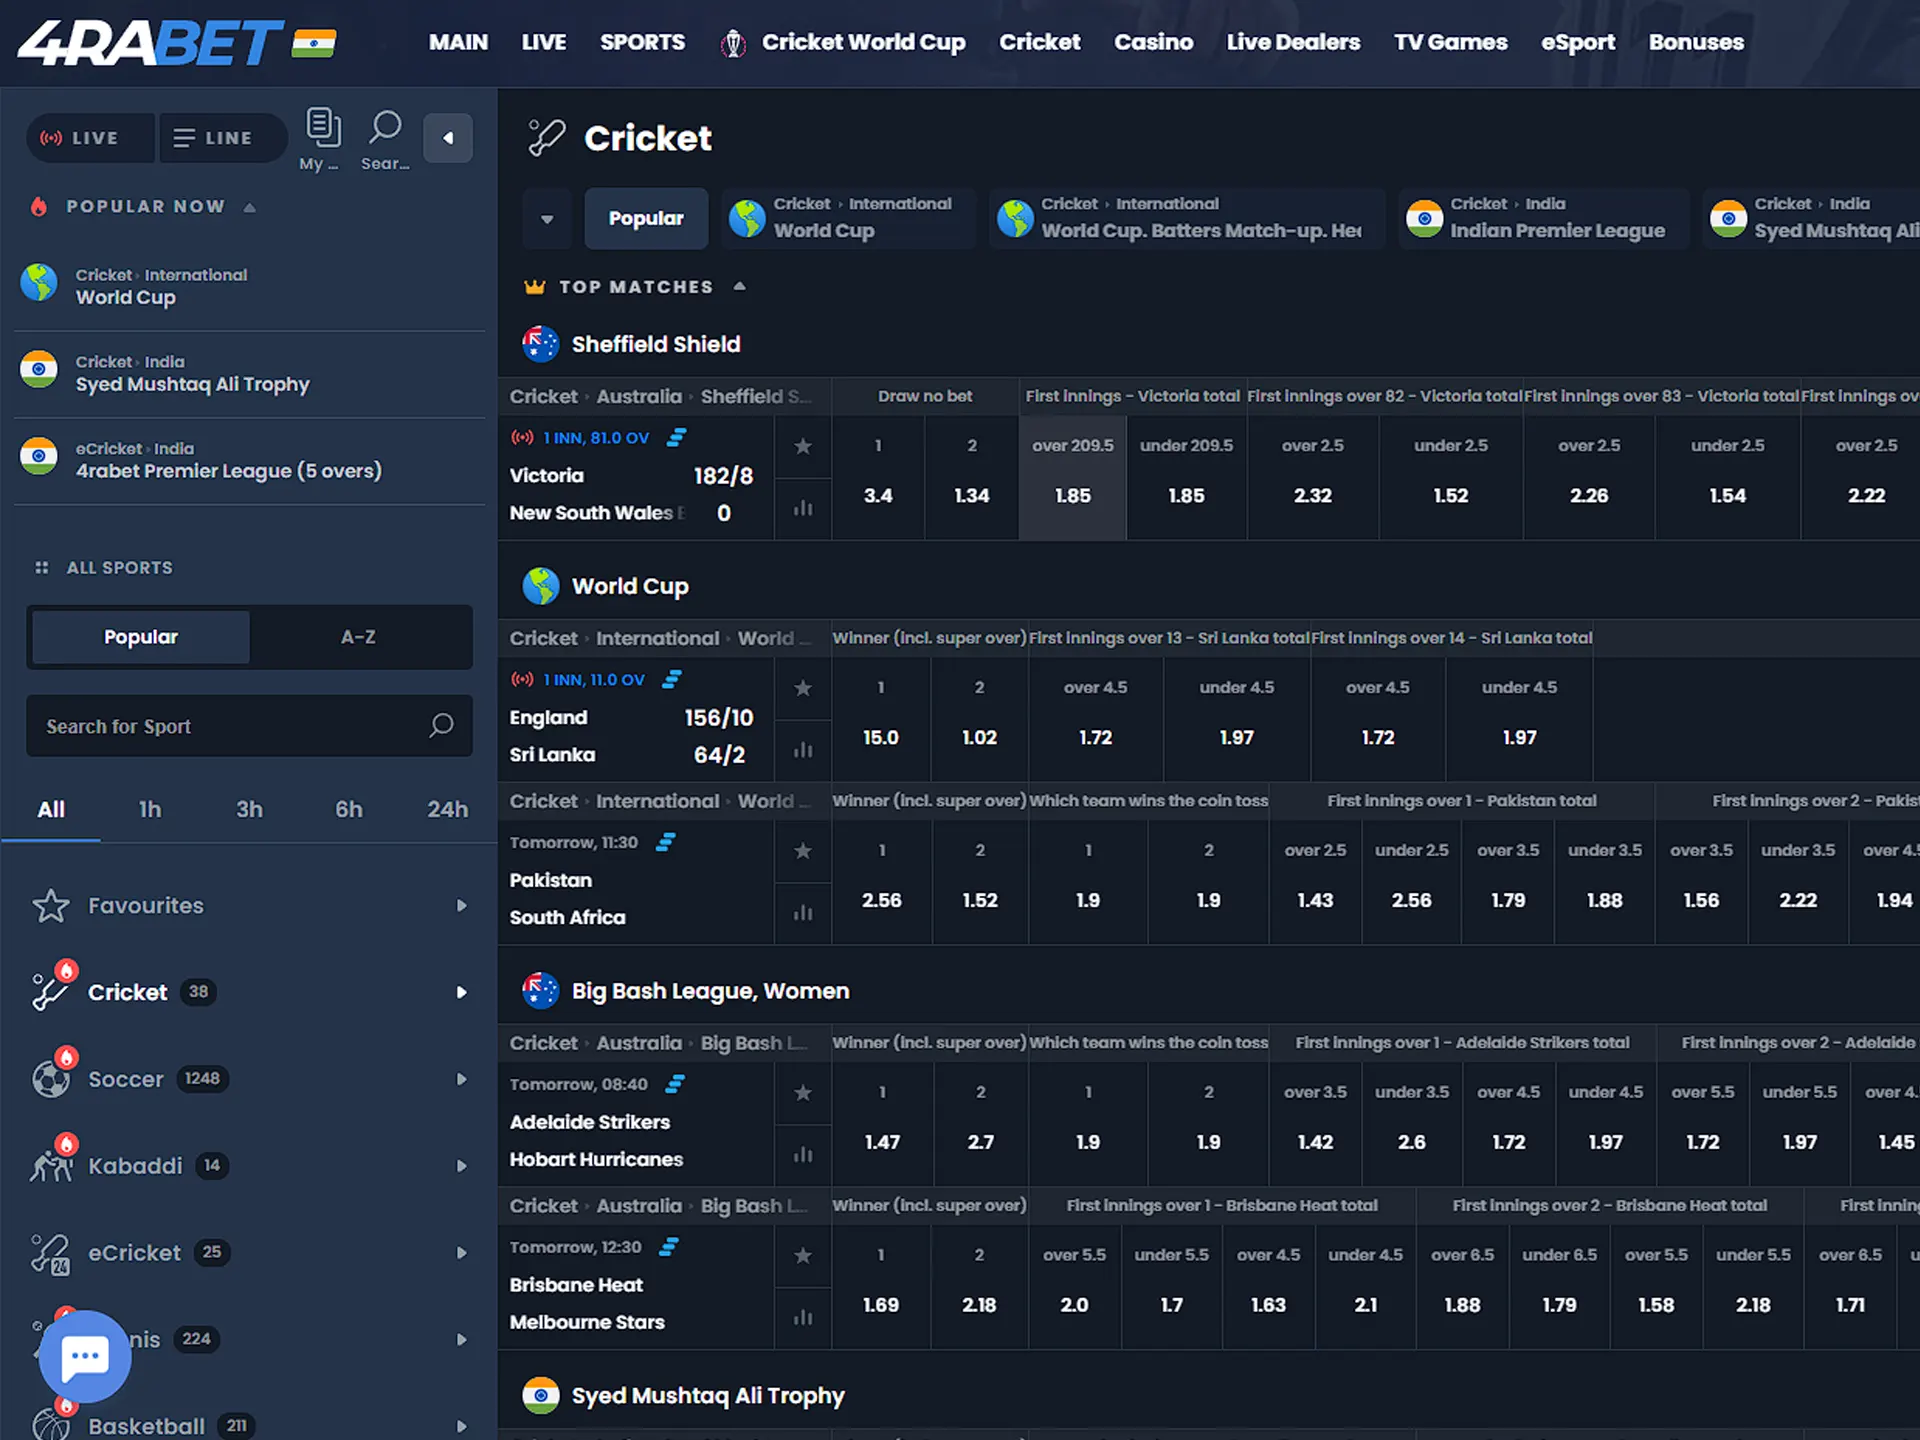Screen dimensions: 1920x1440
Task: Open the sidebar search icon
Action: click(x=385, y=128)
